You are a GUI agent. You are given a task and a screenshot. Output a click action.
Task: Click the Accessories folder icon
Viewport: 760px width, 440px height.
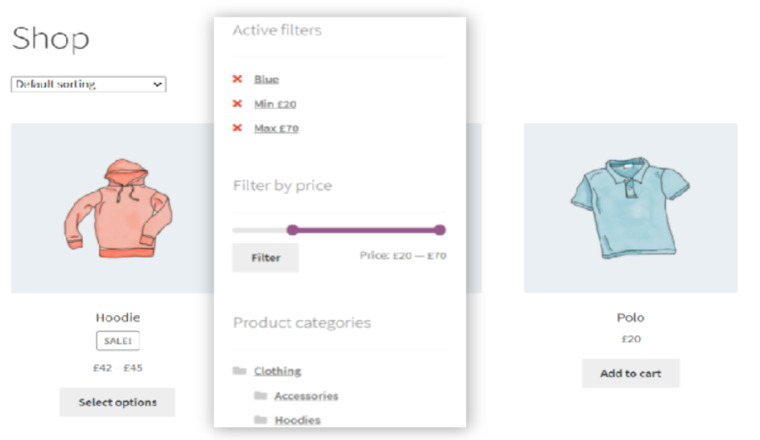pyautogui.click(x=260, y=396)
